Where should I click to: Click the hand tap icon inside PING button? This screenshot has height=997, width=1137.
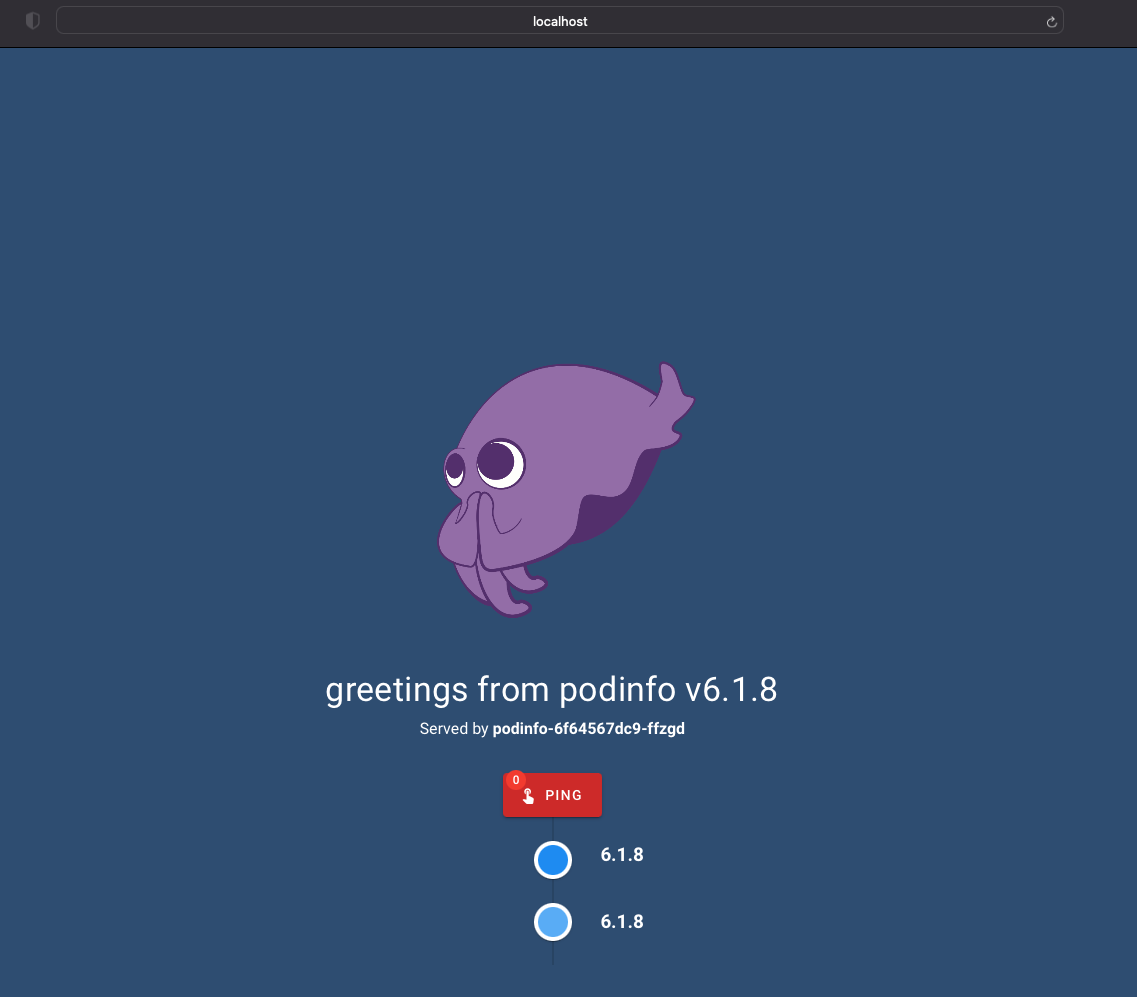point(528,796)
